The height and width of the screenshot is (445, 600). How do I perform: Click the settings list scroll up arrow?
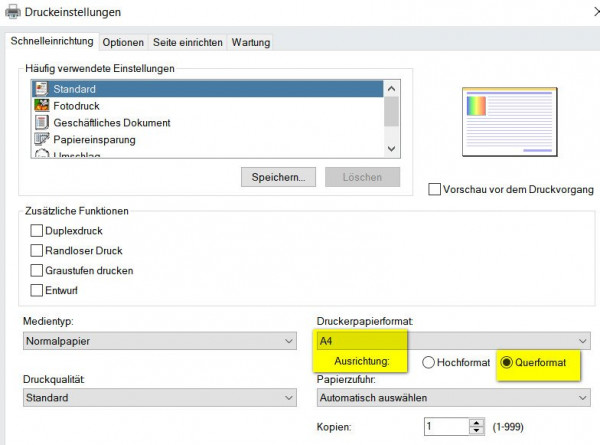coord(391,89)
